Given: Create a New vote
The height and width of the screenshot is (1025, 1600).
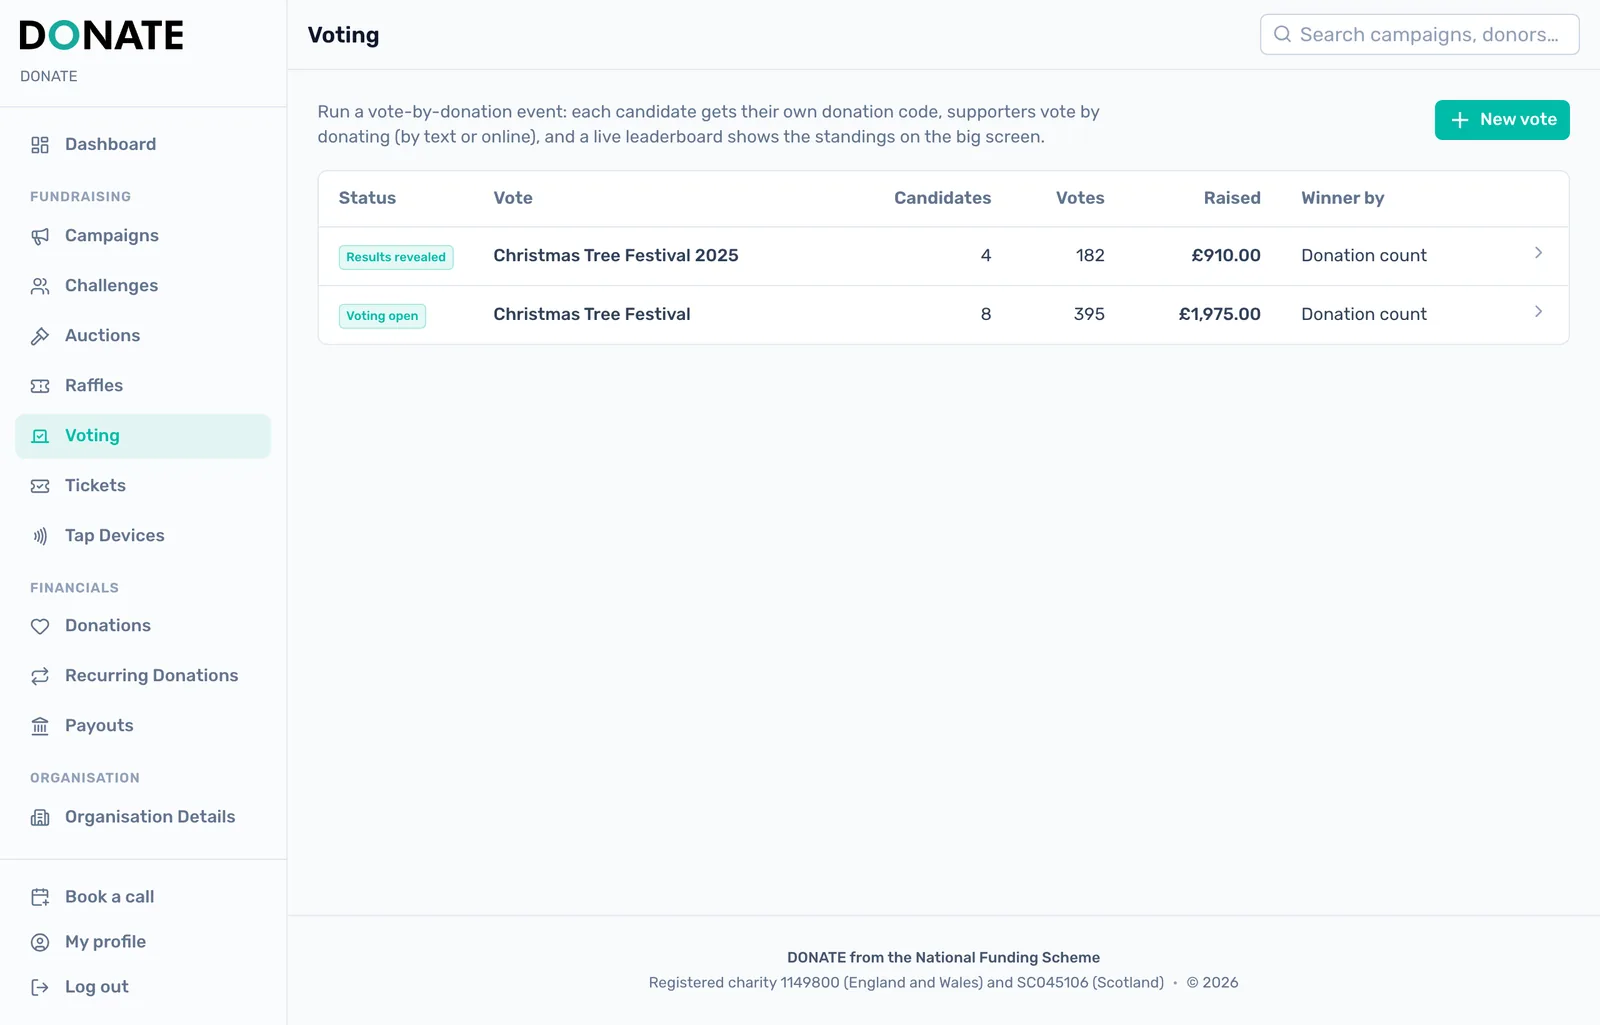Looking at the screenshot, I should pos(1502,120).
